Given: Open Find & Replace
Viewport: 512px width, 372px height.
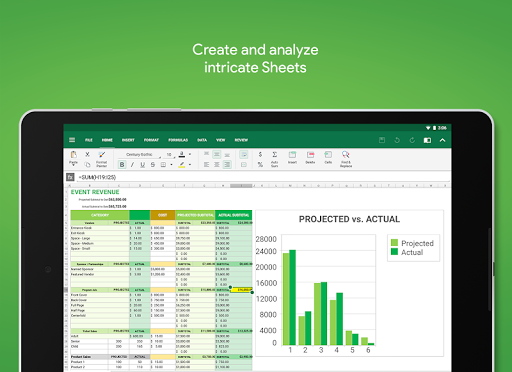Looking at the screenshot, I should coord(346,159).
